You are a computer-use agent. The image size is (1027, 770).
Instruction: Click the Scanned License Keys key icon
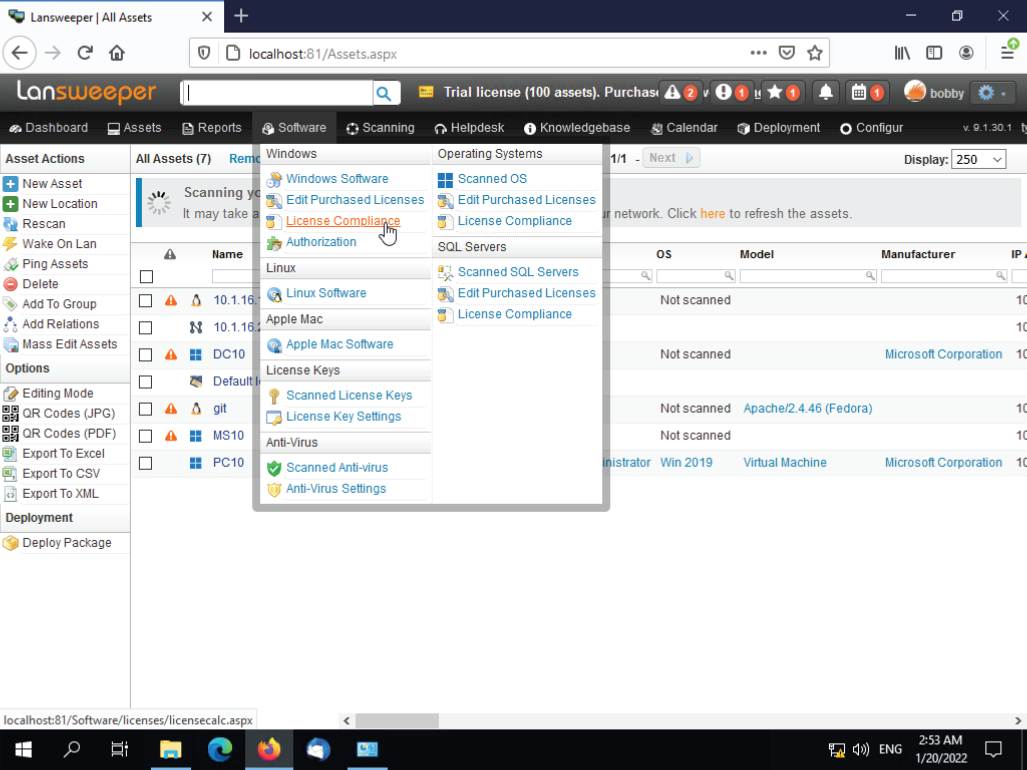point(274,396)
